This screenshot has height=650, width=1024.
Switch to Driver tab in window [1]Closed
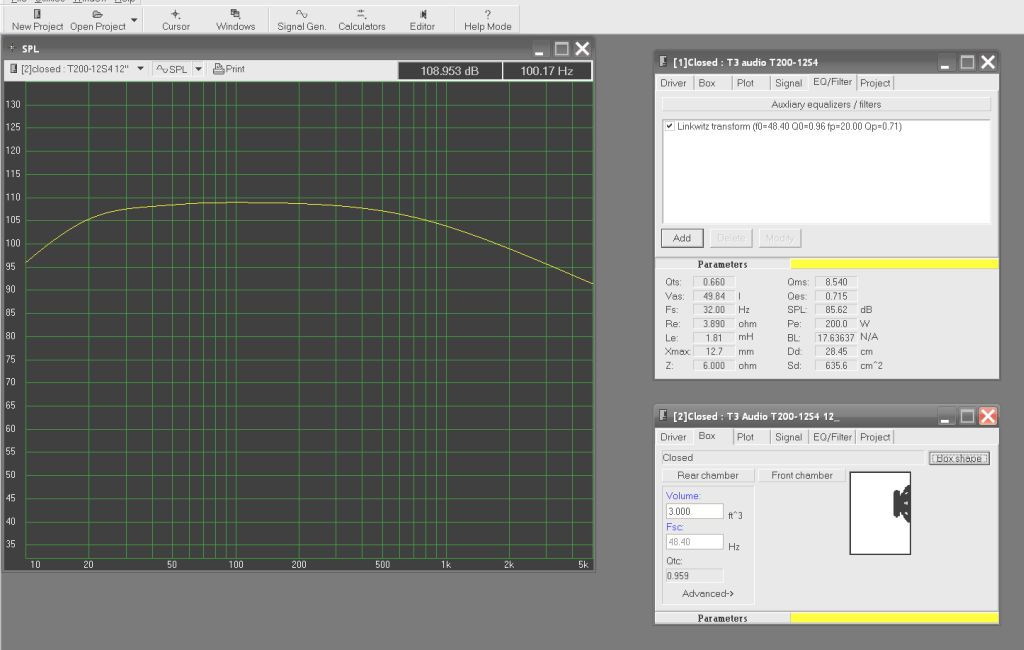coord(673,83)
